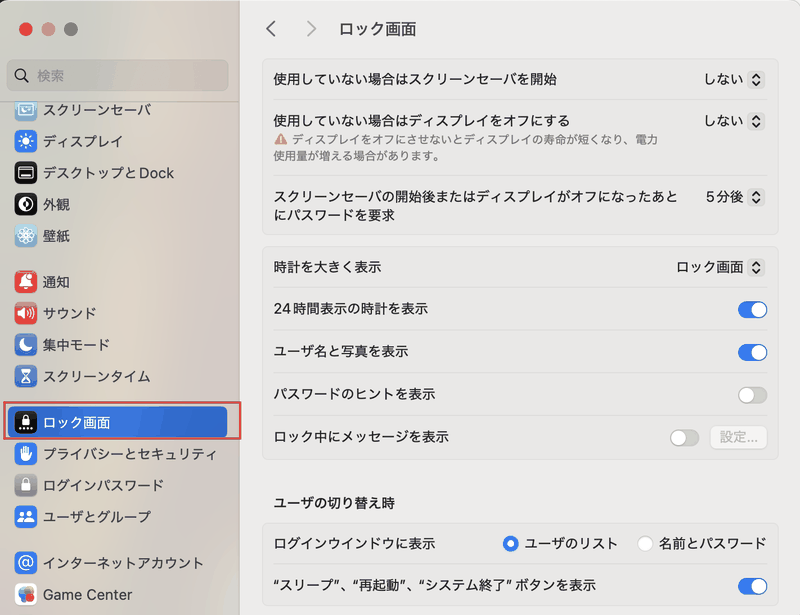Click 時計を大きく表示 label
The image size is (800, 615).
pyautogui.click(x=327, y=267)
